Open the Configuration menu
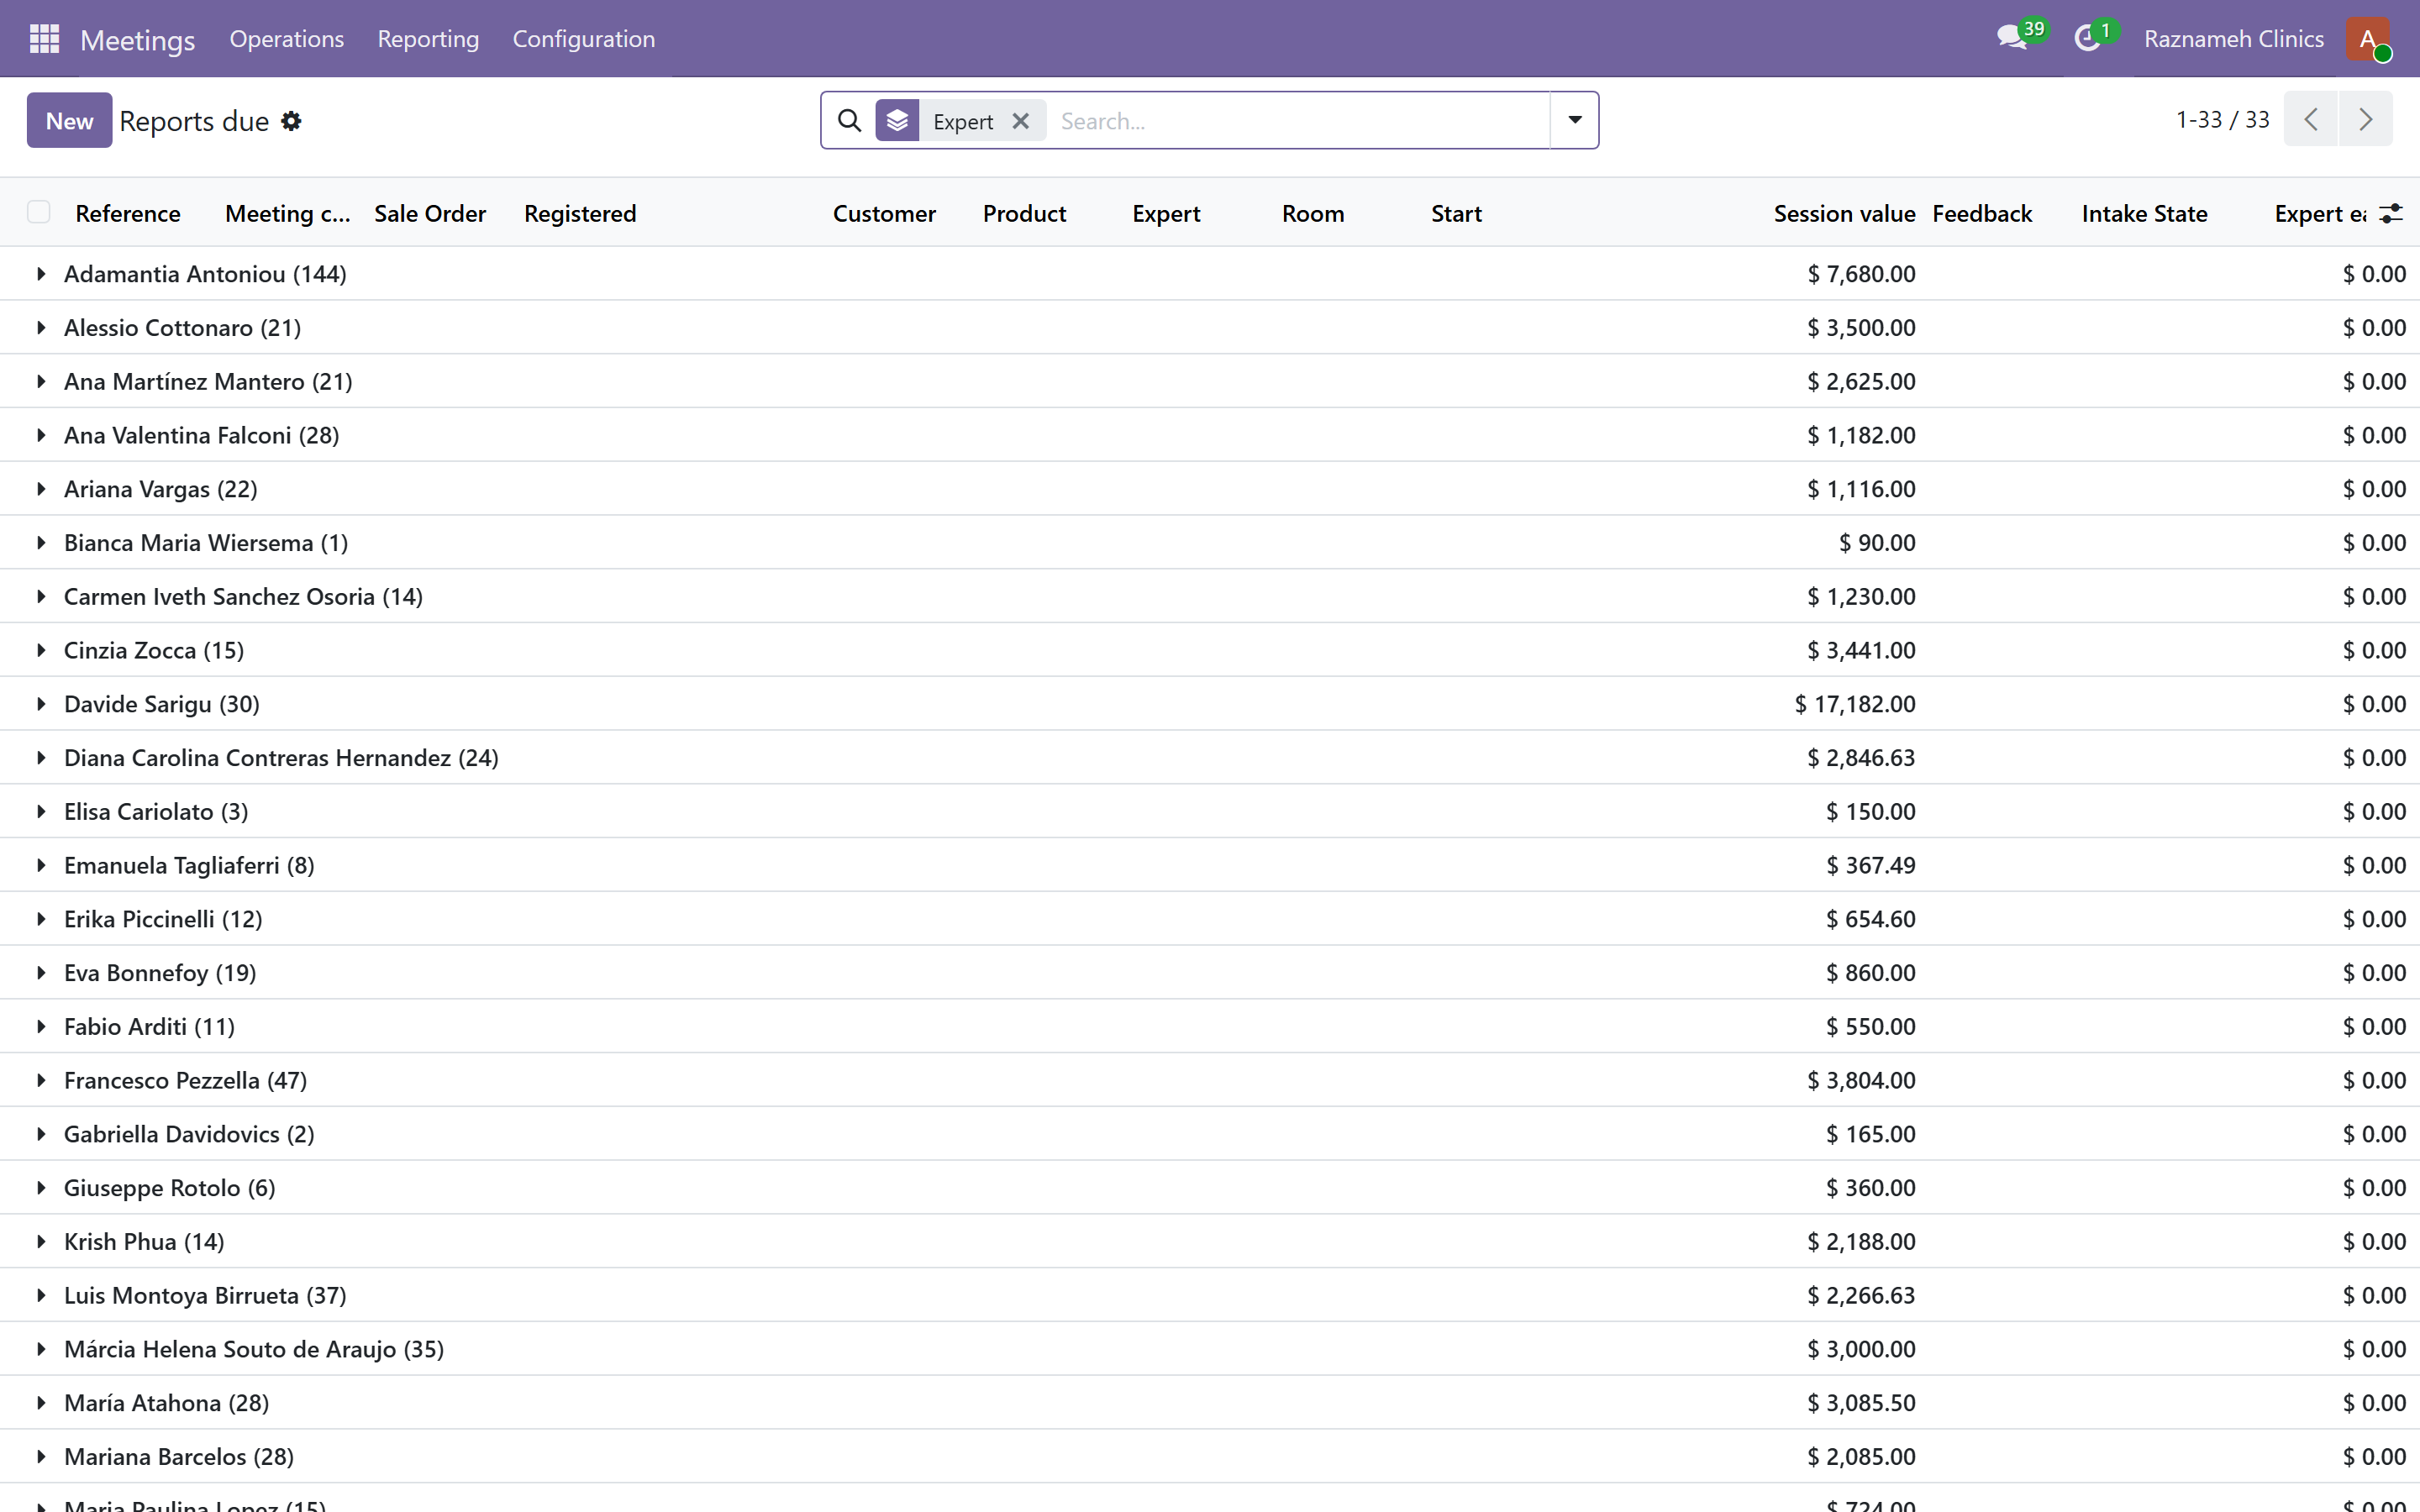Screen dimensions: 2420x1512 [x=584, y=39]
